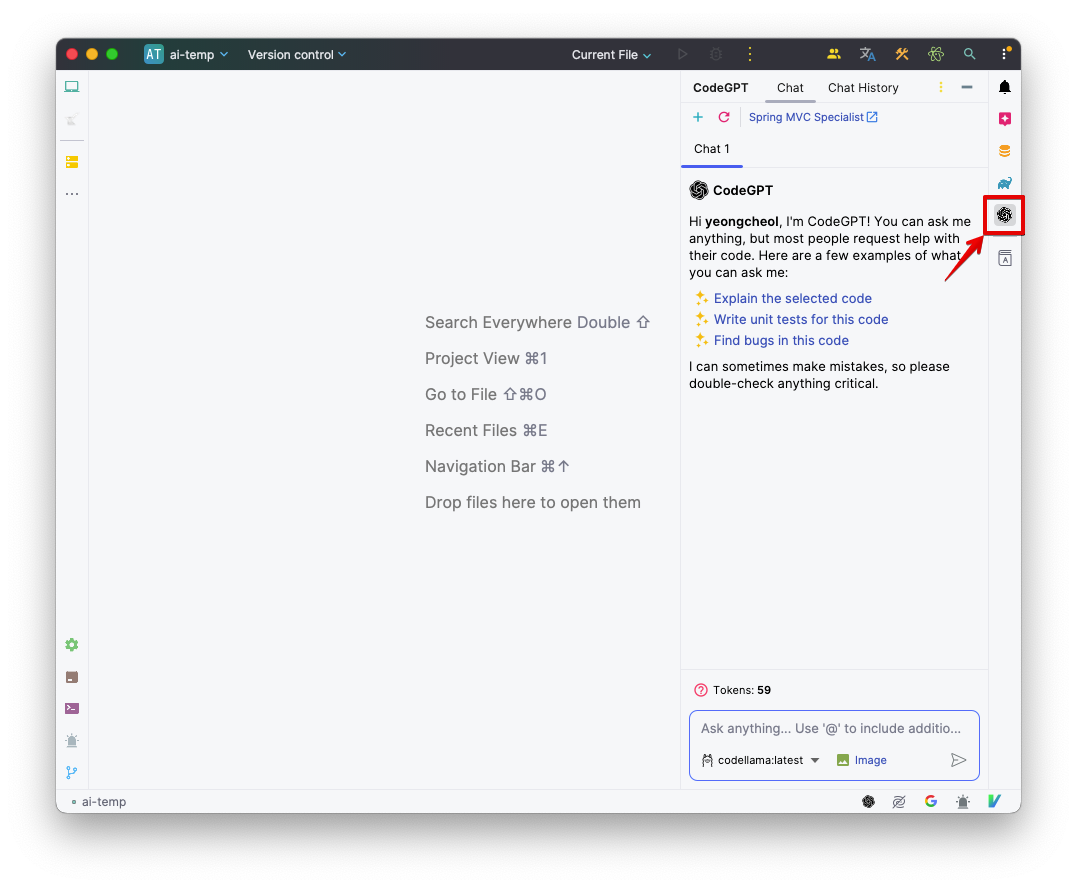This screenshot has width=1077, height=887.
Task: Click the status bar alarm bug icon
Action: coord(962,801)
